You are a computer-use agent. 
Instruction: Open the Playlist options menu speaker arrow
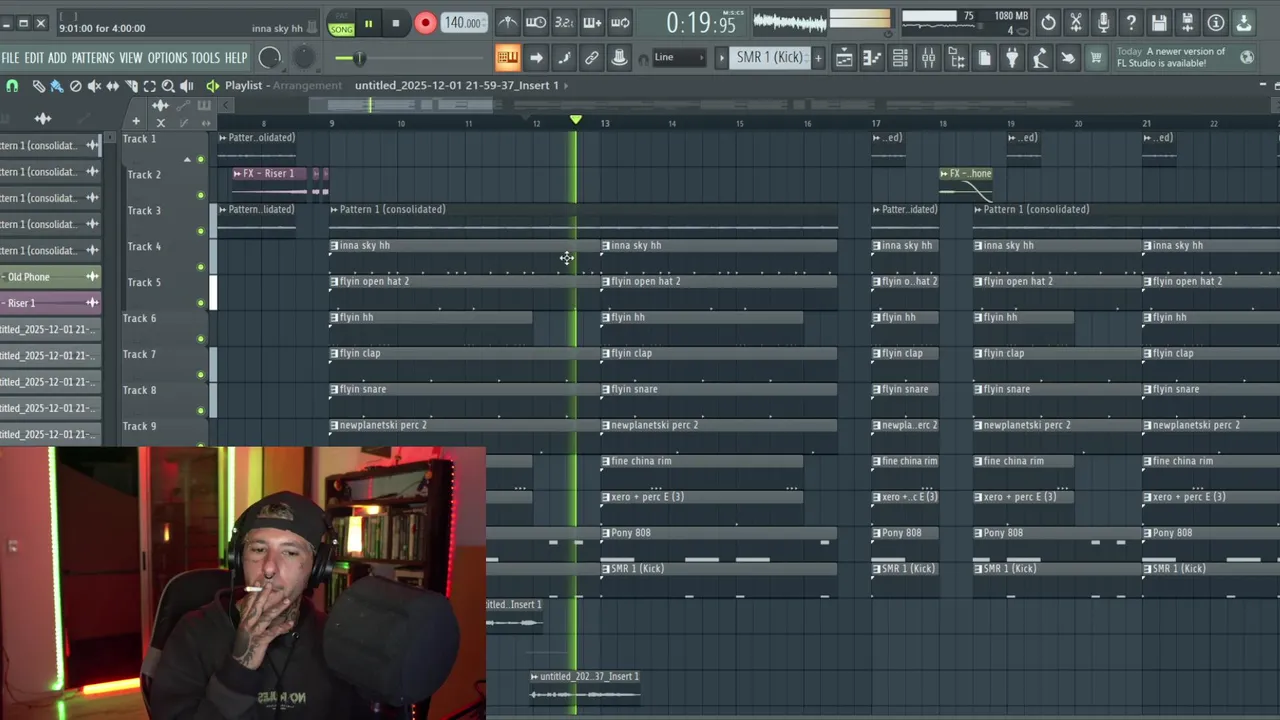pos(212,86)
